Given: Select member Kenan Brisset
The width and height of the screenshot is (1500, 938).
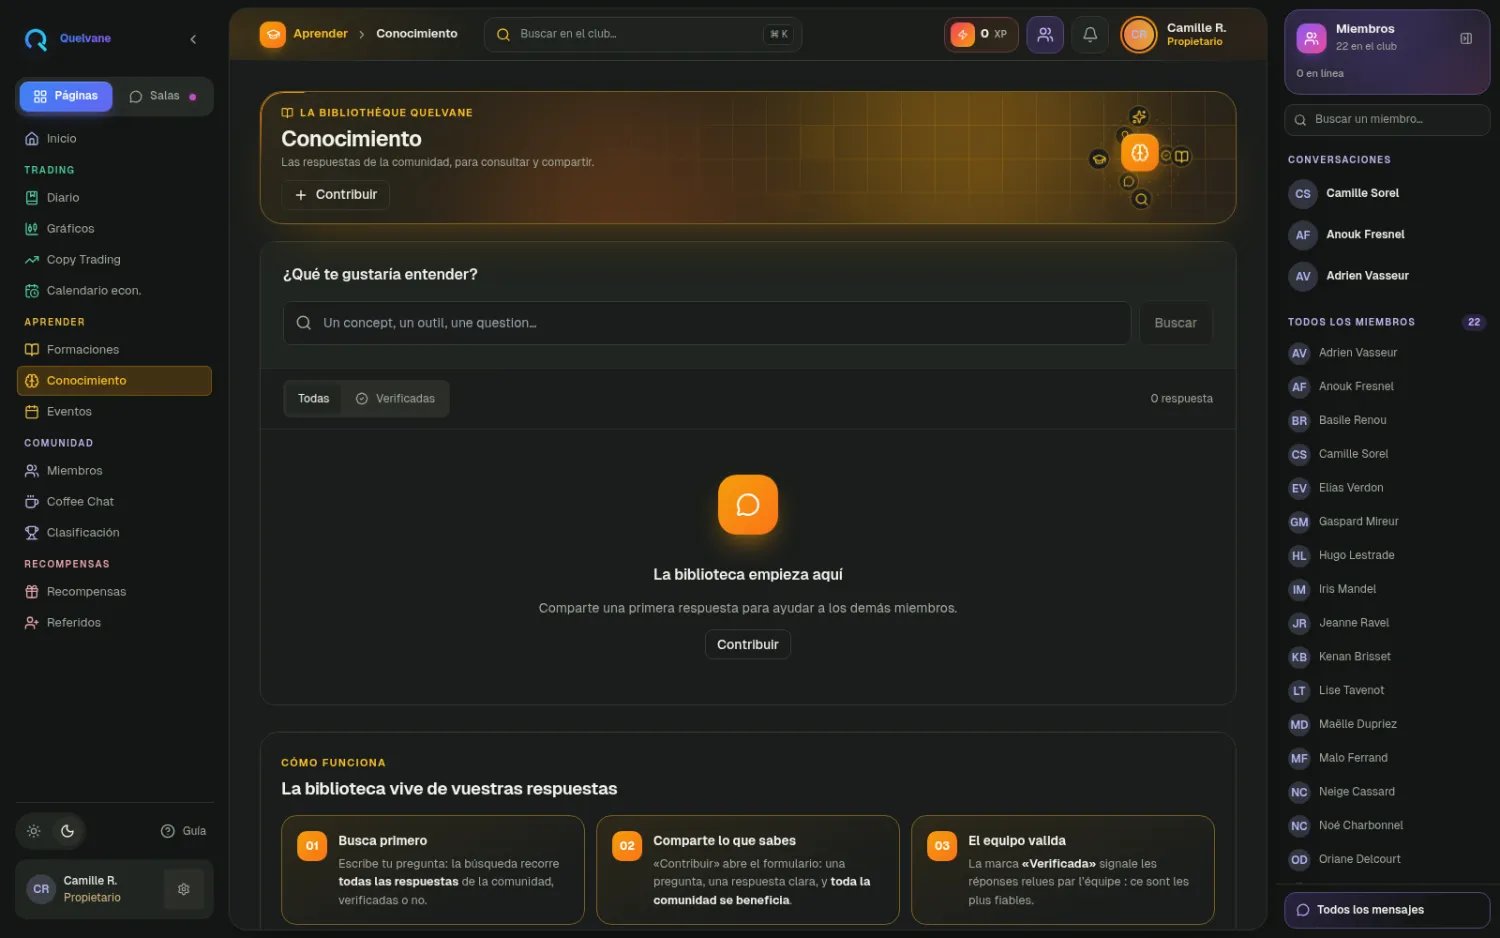Looking at the screenshot, I should pyautogui.click(x=1387, y=657).
